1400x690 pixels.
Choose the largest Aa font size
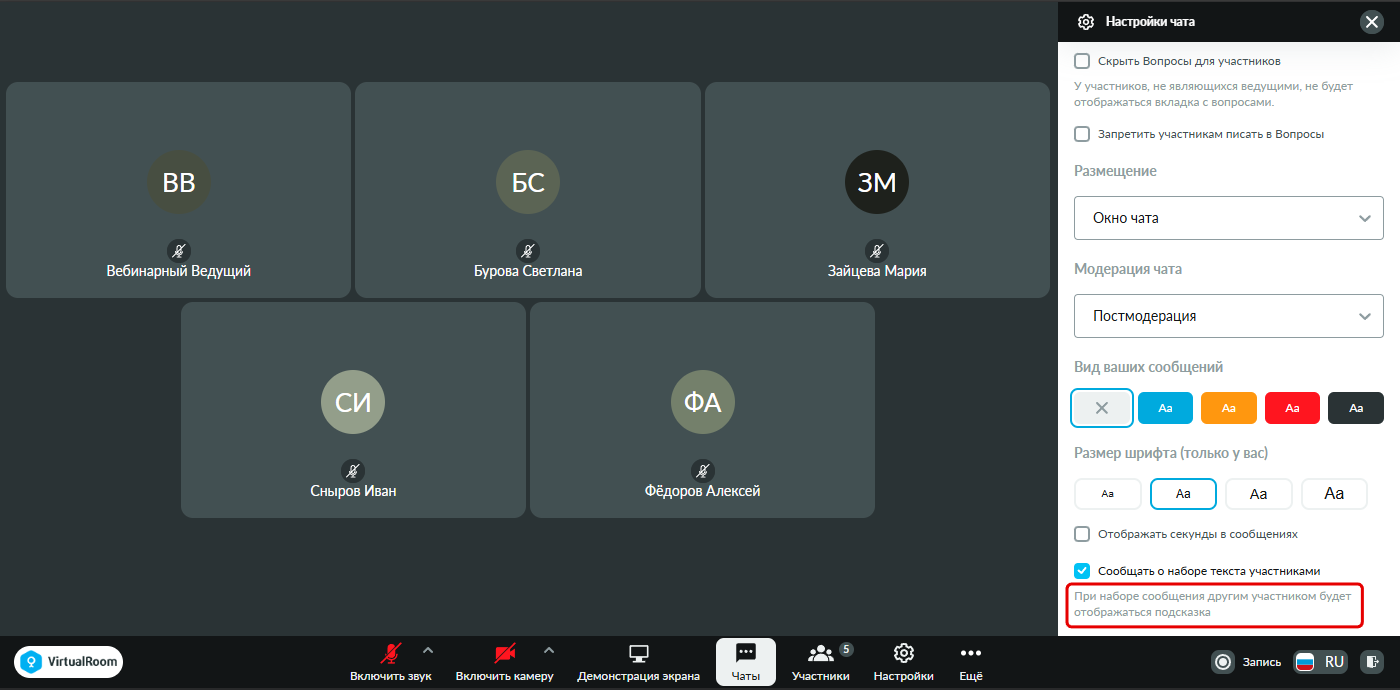pyautogui.click(x=1334, y=494)
